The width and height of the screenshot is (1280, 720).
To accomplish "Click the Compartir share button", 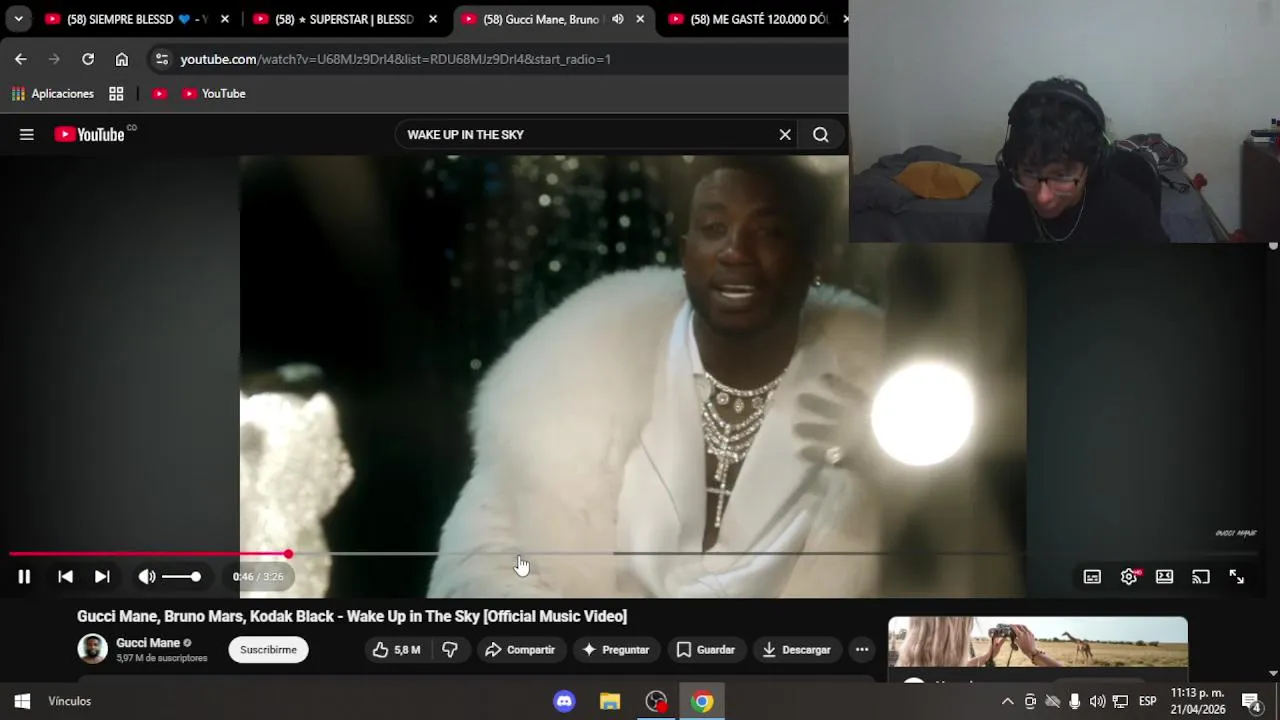I will point(520,650).
